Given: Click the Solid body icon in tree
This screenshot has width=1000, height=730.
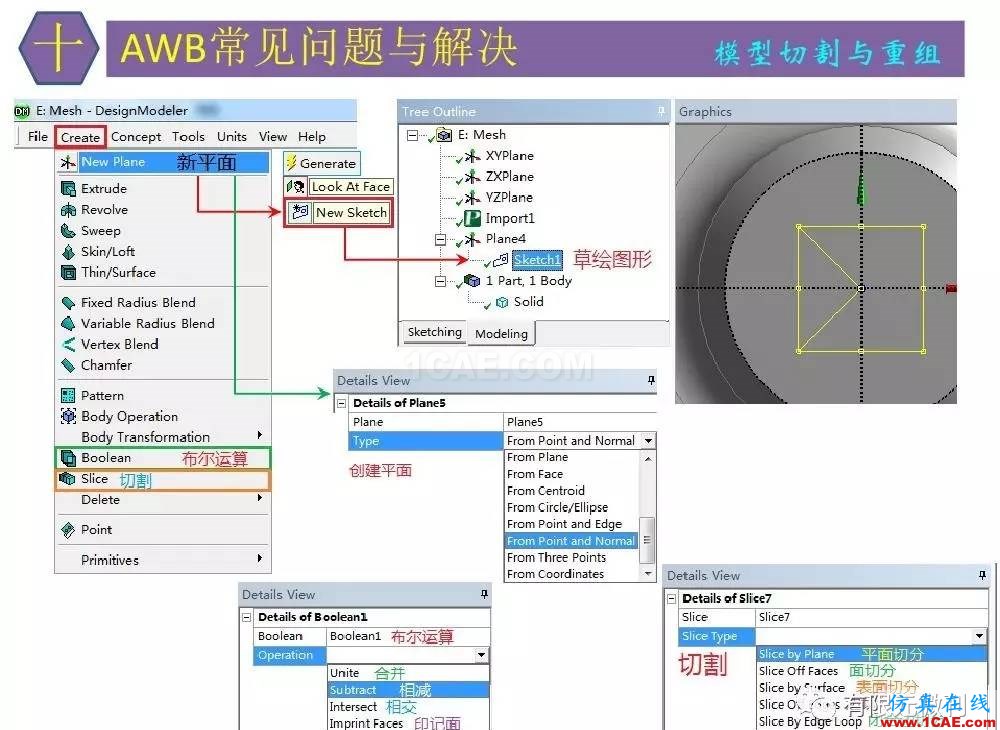Looking at the screenshot, I should 502,302.
